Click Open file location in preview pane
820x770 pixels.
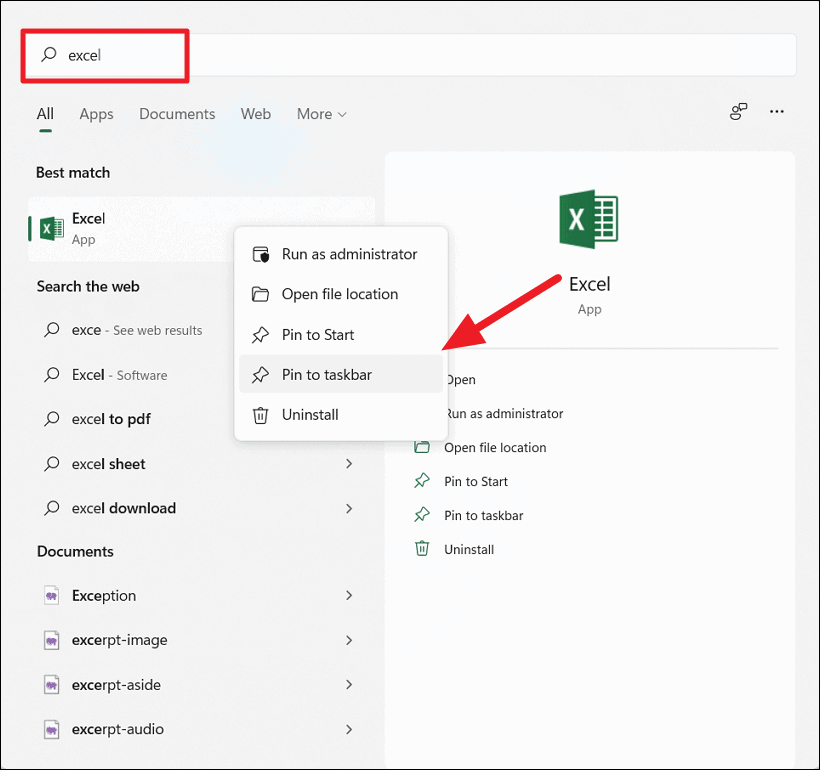click(x=495, y=448)
